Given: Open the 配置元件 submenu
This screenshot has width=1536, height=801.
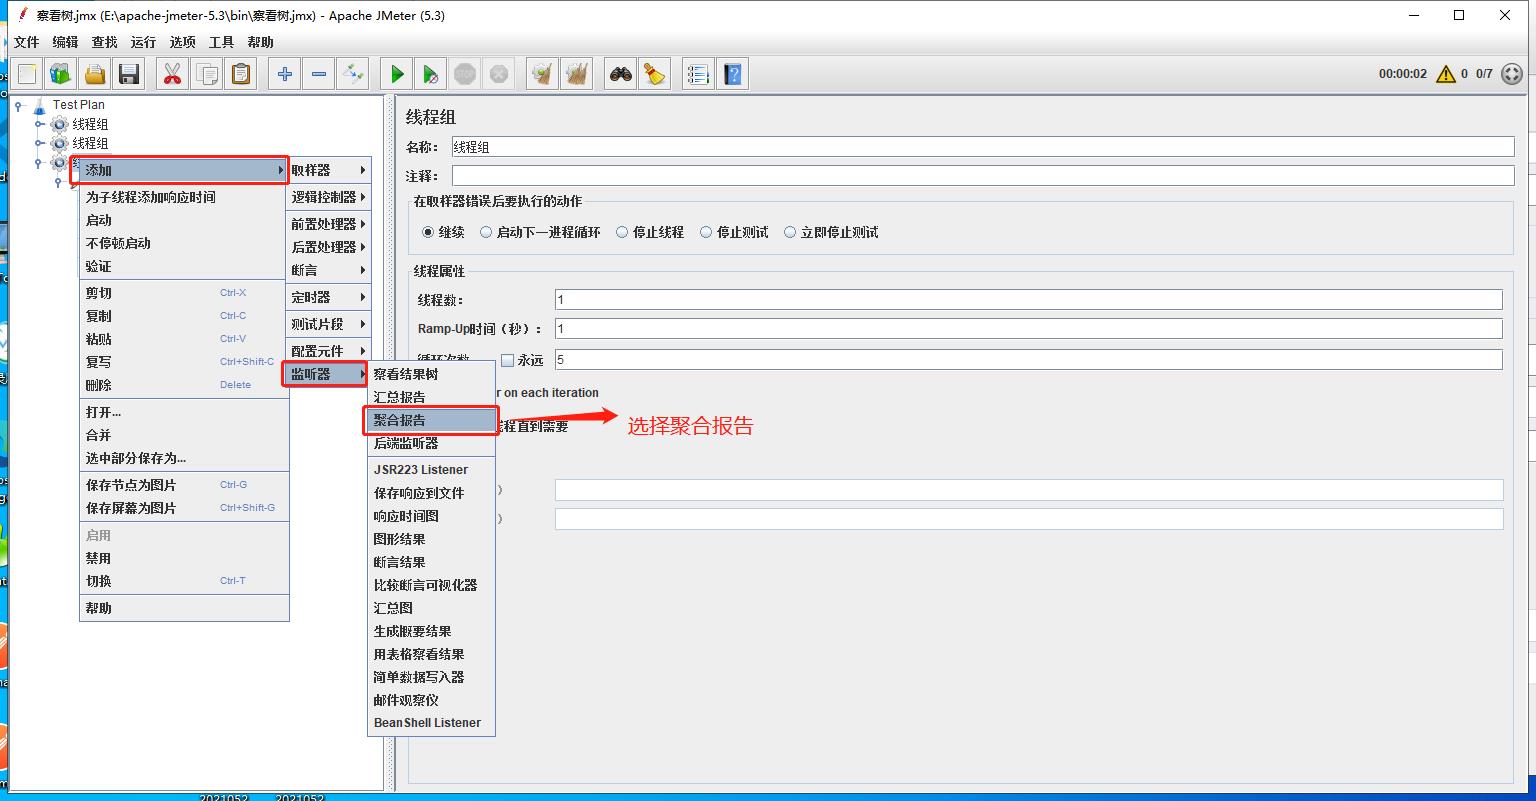Looking at the screenshot, I should (329, 351).
